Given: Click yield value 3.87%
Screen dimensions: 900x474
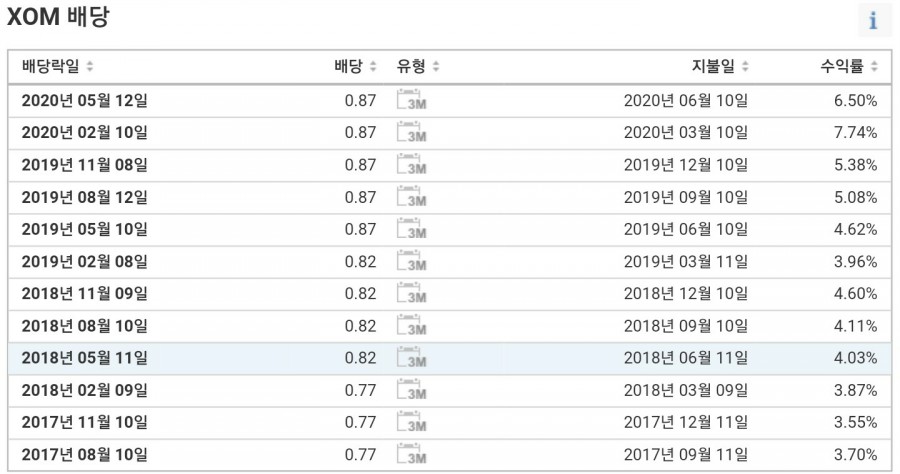Looking at the screenshot, I should 855,390.
